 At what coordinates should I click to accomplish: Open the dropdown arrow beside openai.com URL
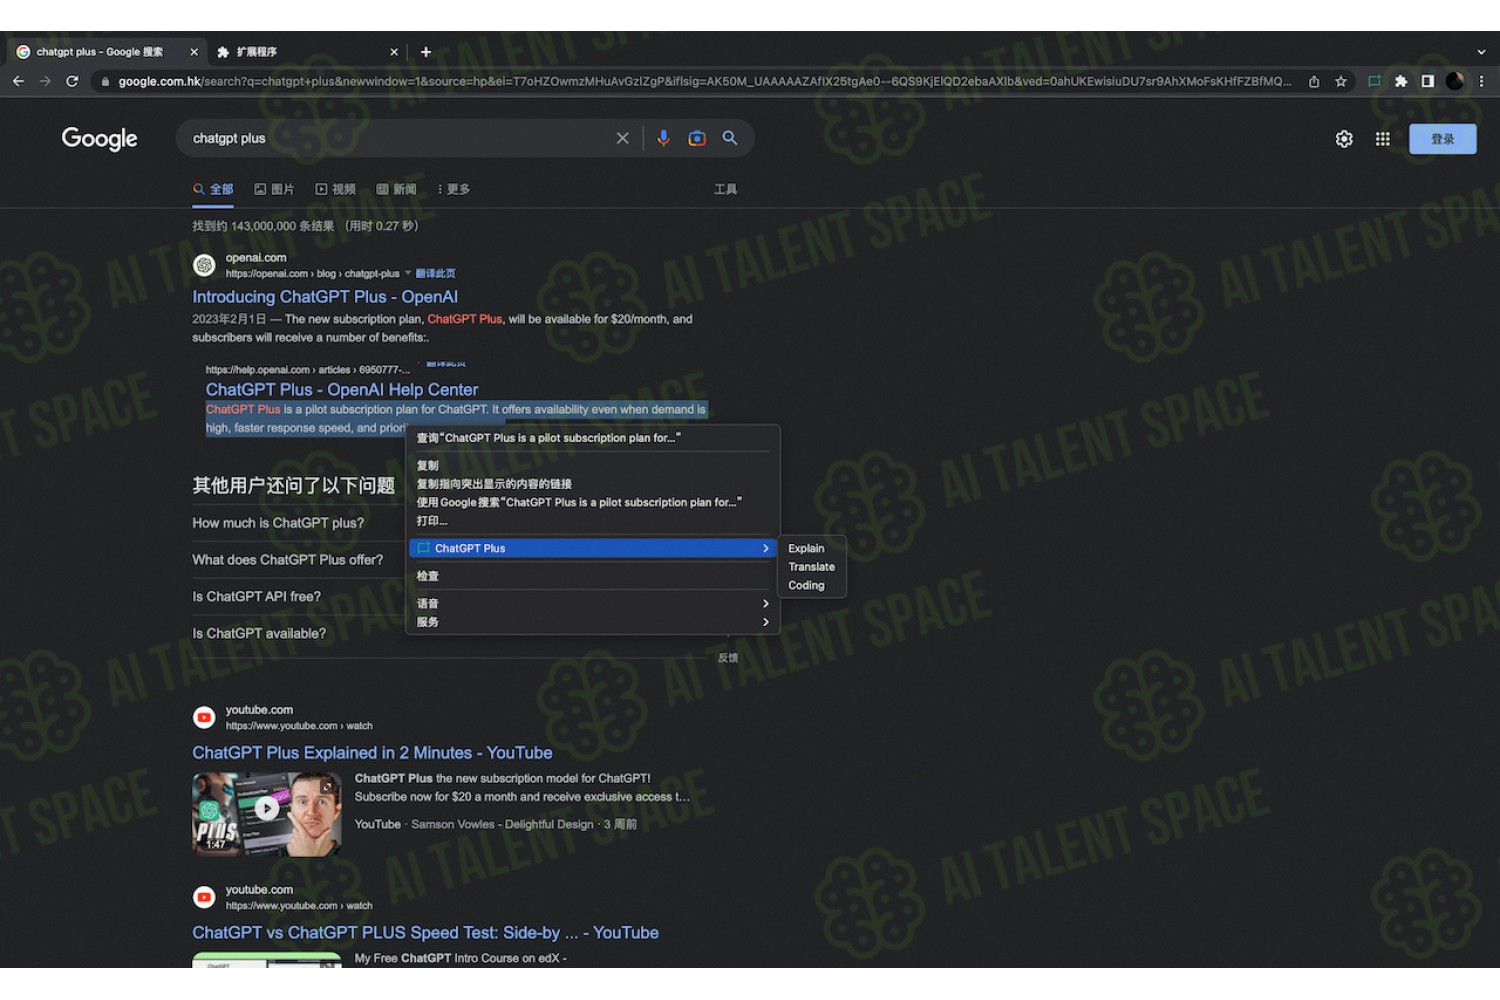(408, 273)
